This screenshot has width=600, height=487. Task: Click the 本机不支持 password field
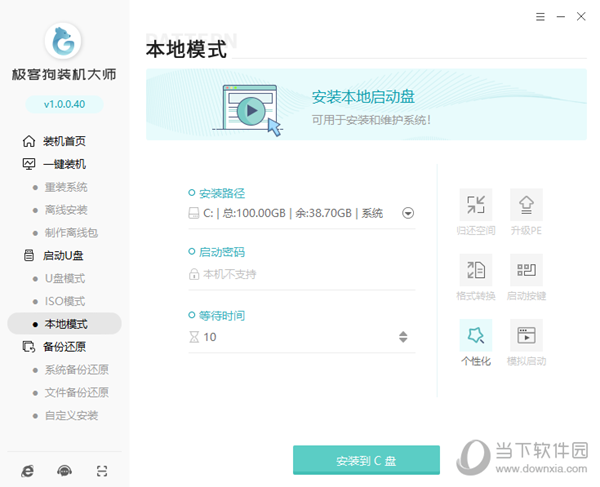click(302, 274)
